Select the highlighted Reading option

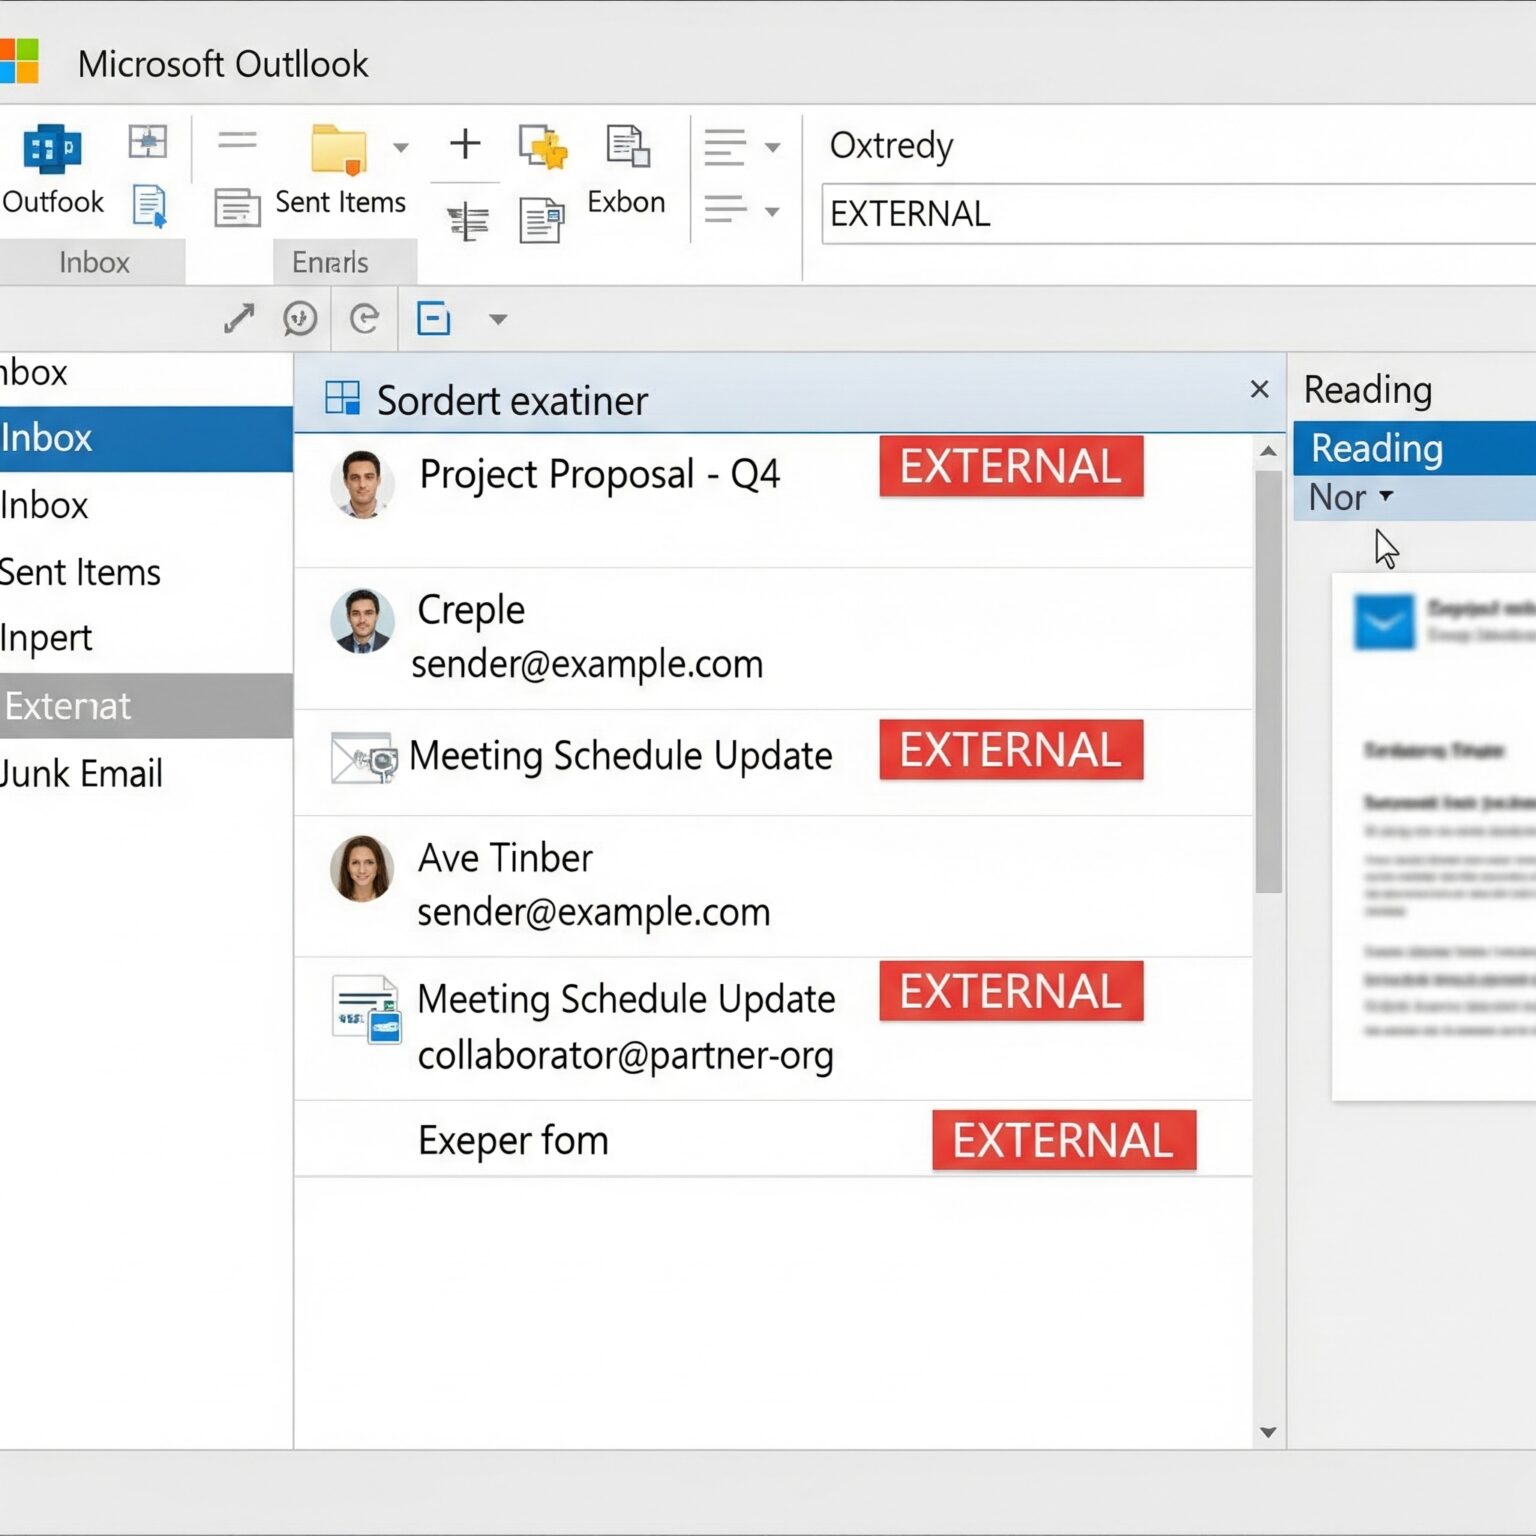1376,448
